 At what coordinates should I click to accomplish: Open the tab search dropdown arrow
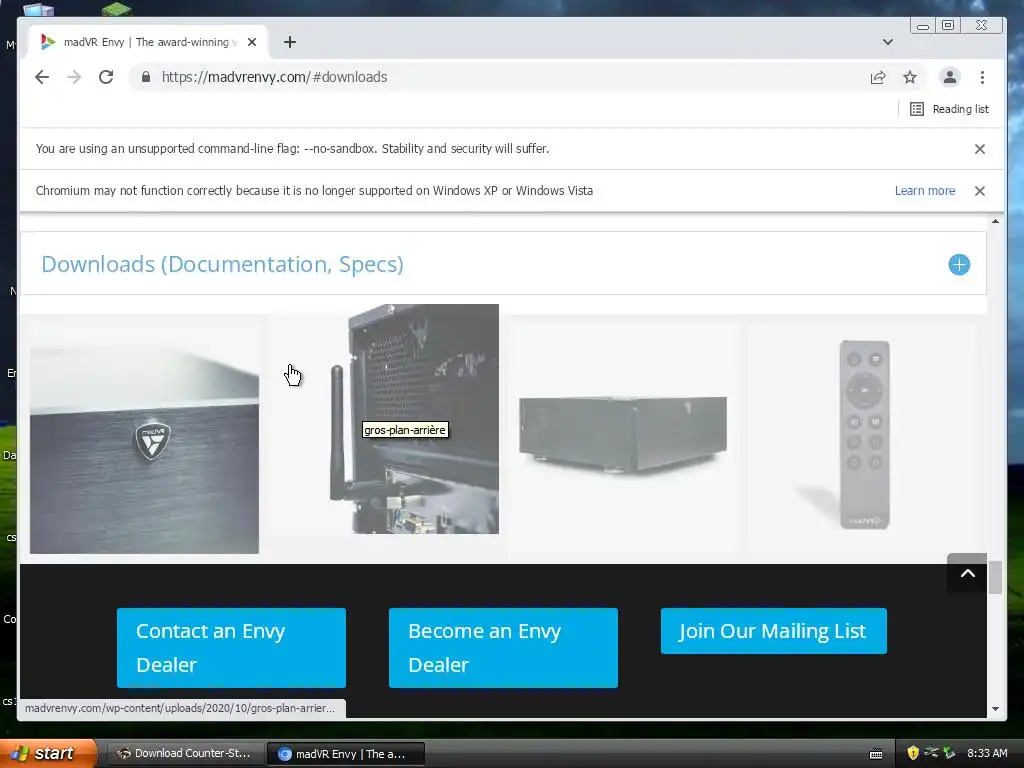coord(888,42)
